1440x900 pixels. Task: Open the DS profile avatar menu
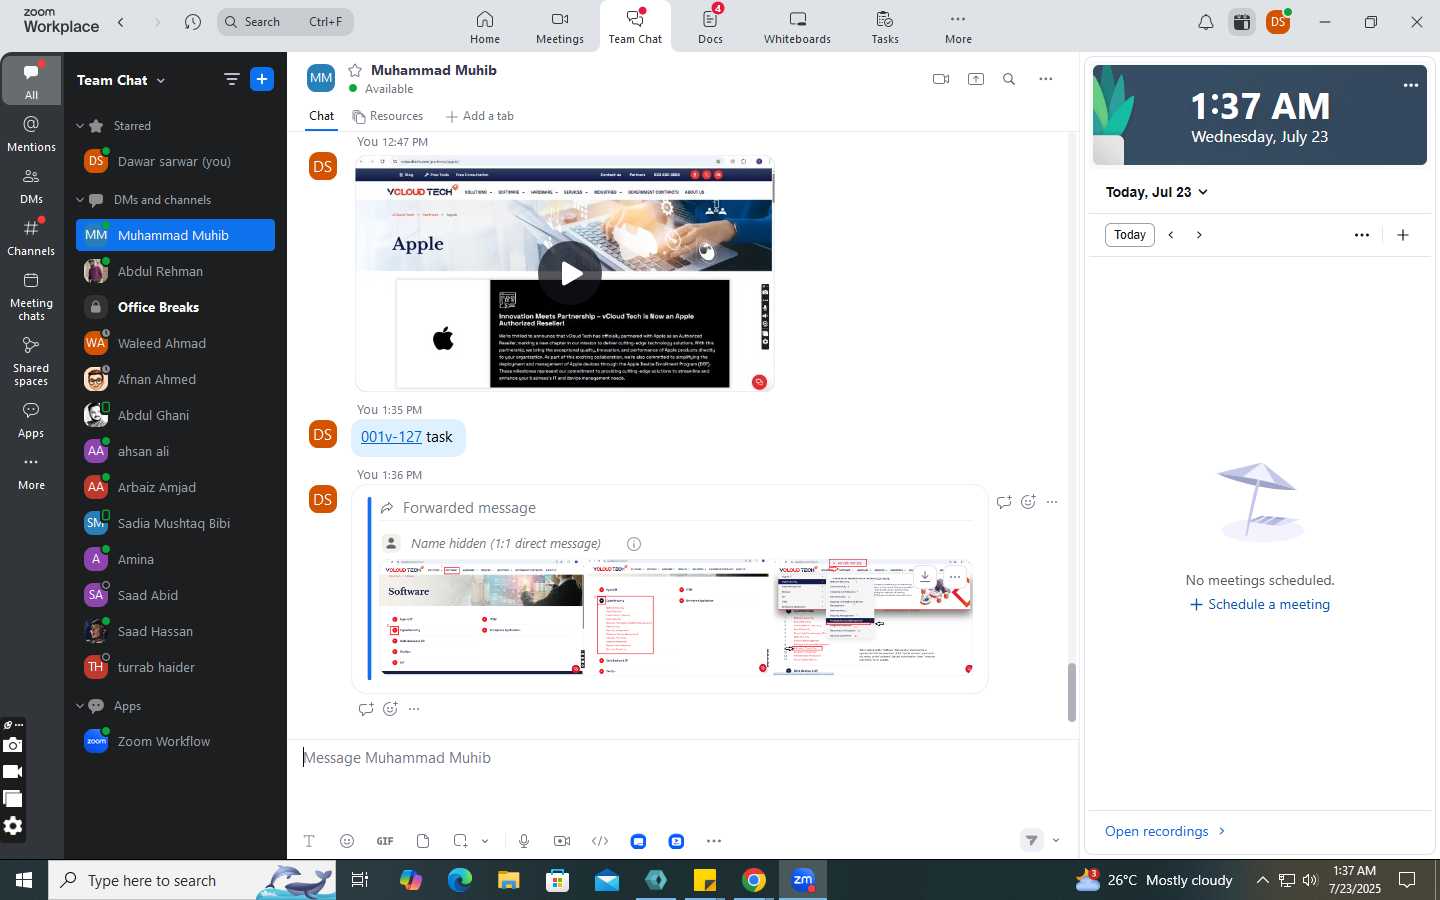point(1278,22)
